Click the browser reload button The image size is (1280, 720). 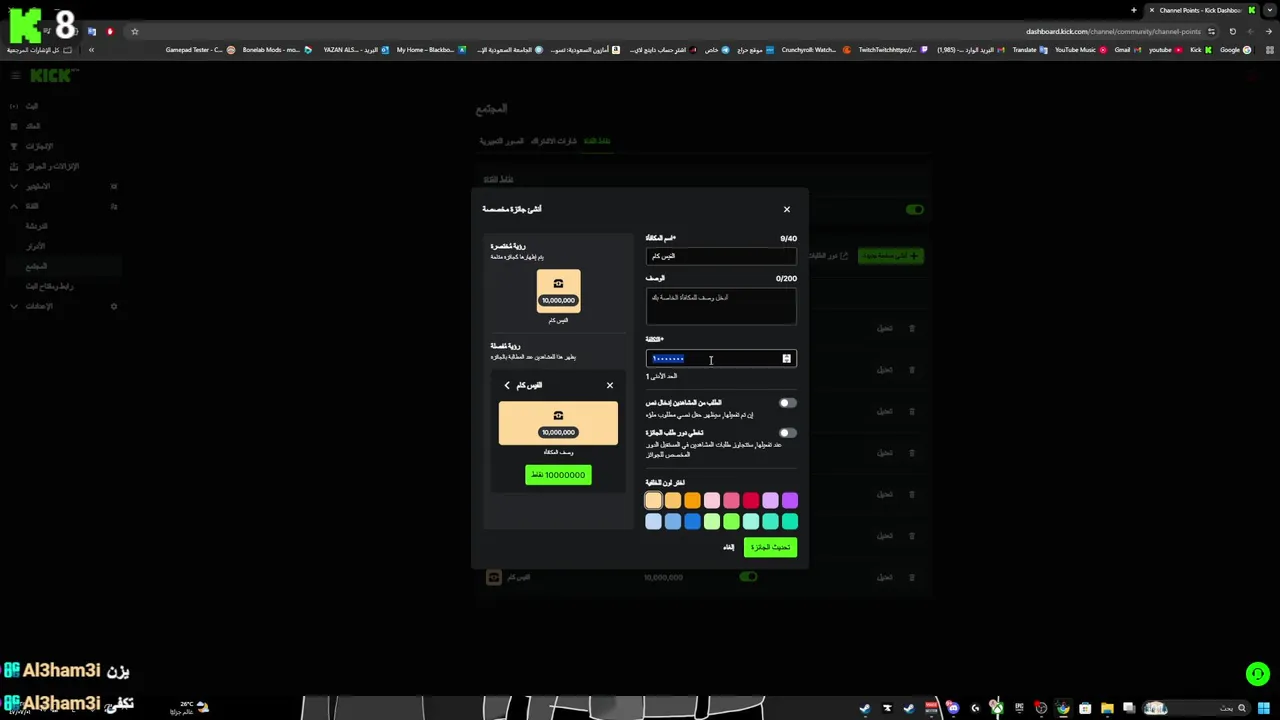tap(1232, 31)
